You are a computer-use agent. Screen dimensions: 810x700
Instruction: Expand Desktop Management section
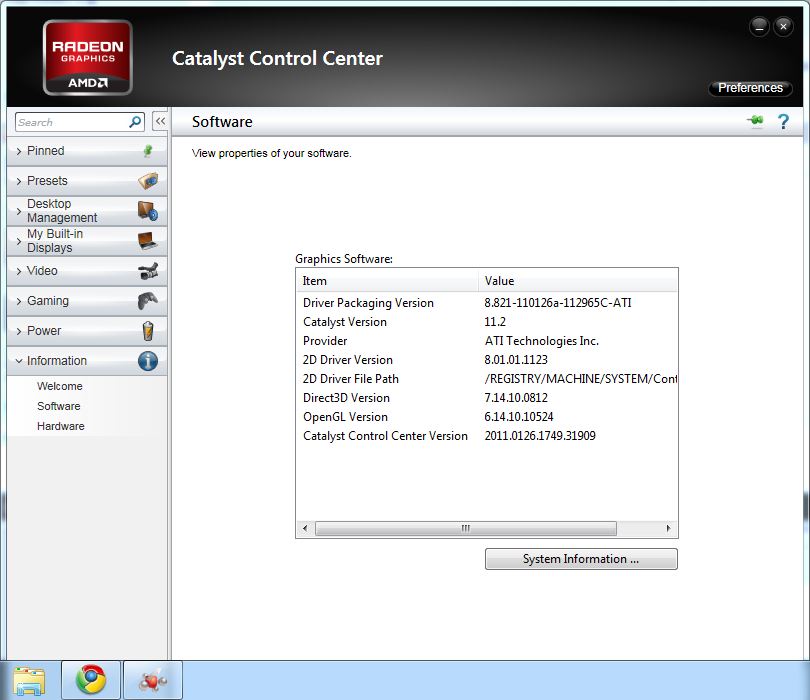click(87, 211)
